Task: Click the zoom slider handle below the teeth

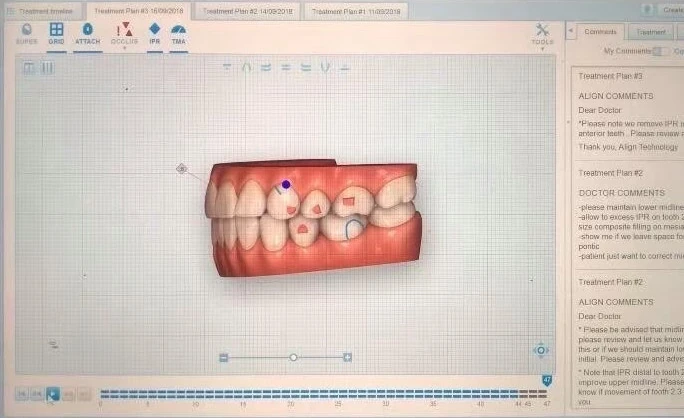Action: pos(293,357)
